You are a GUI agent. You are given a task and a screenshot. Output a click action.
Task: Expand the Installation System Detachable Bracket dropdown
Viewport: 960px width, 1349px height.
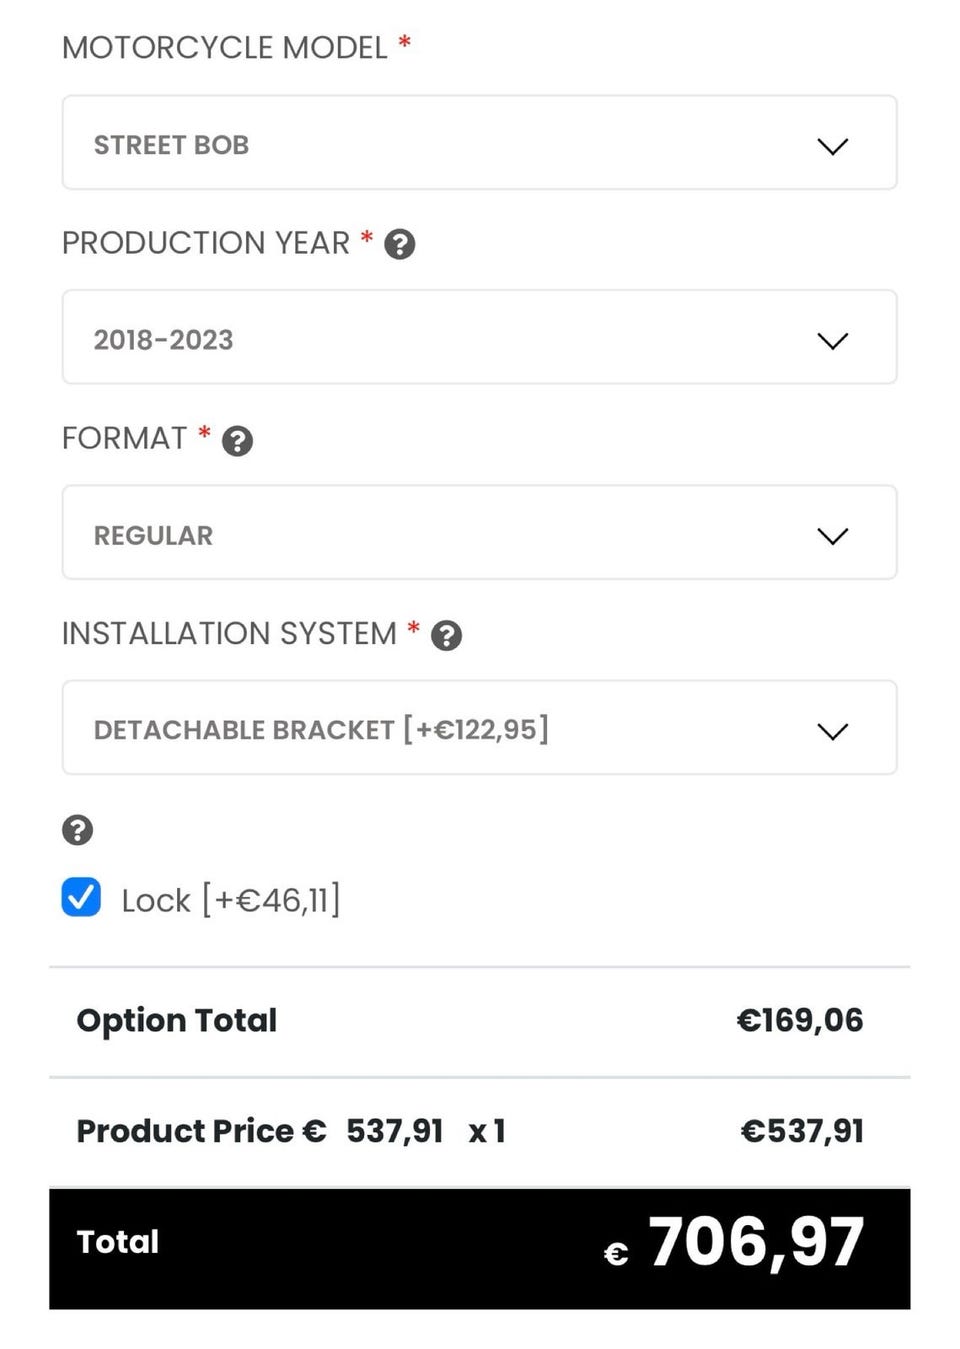click(x=479, y=728)
